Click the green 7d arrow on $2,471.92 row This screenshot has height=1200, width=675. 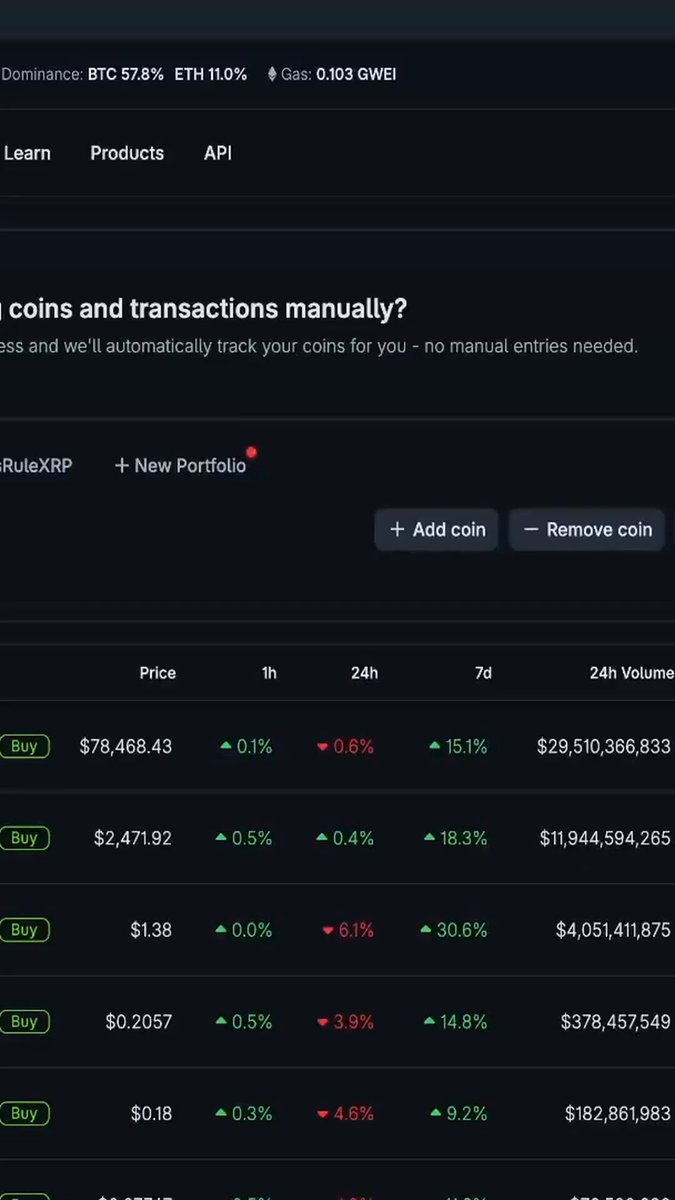point(429,838)
